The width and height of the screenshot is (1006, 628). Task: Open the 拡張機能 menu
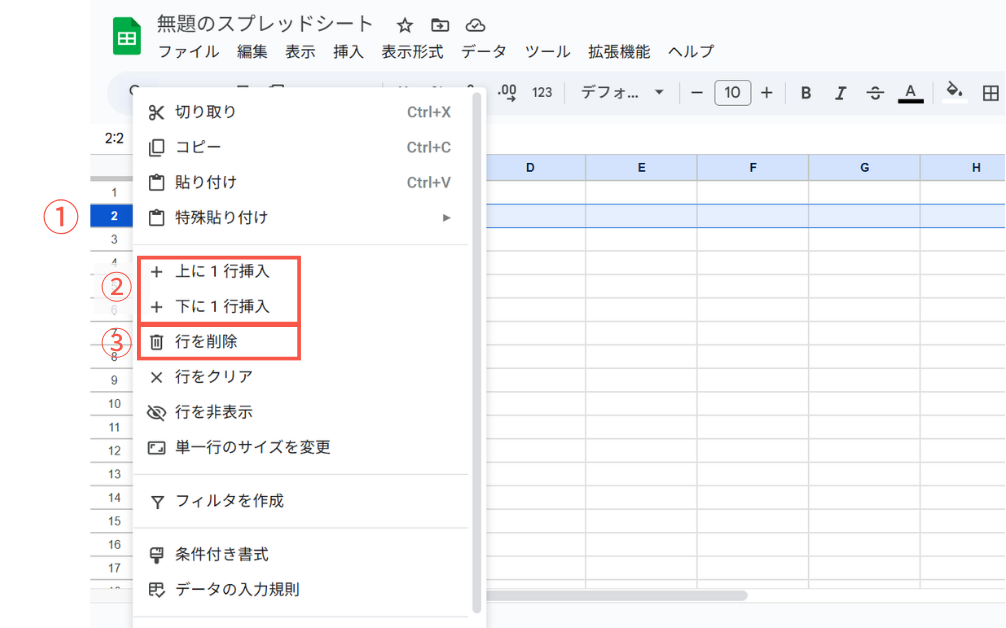click(x=619, y=52)
